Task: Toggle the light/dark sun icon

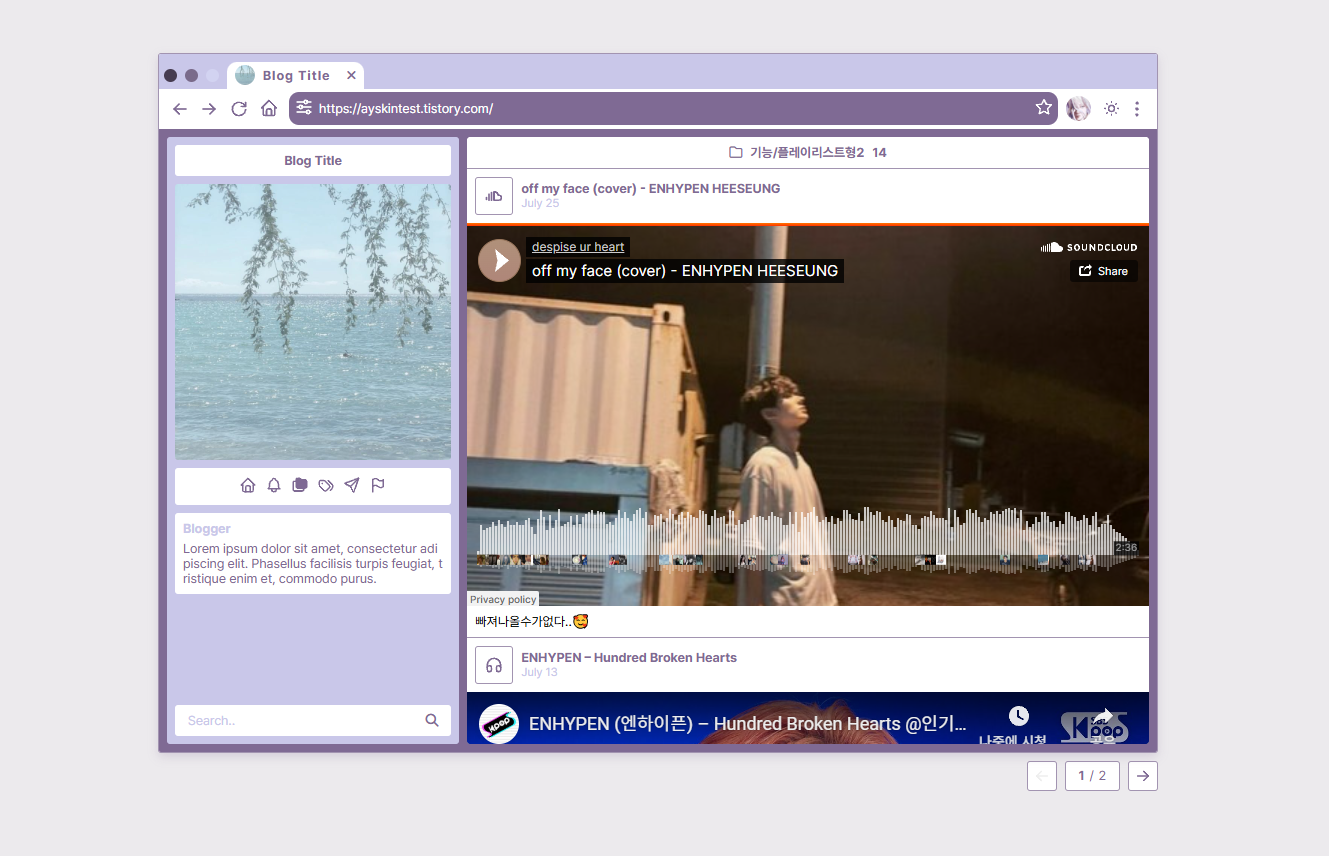Action: tap(1111, 109)
